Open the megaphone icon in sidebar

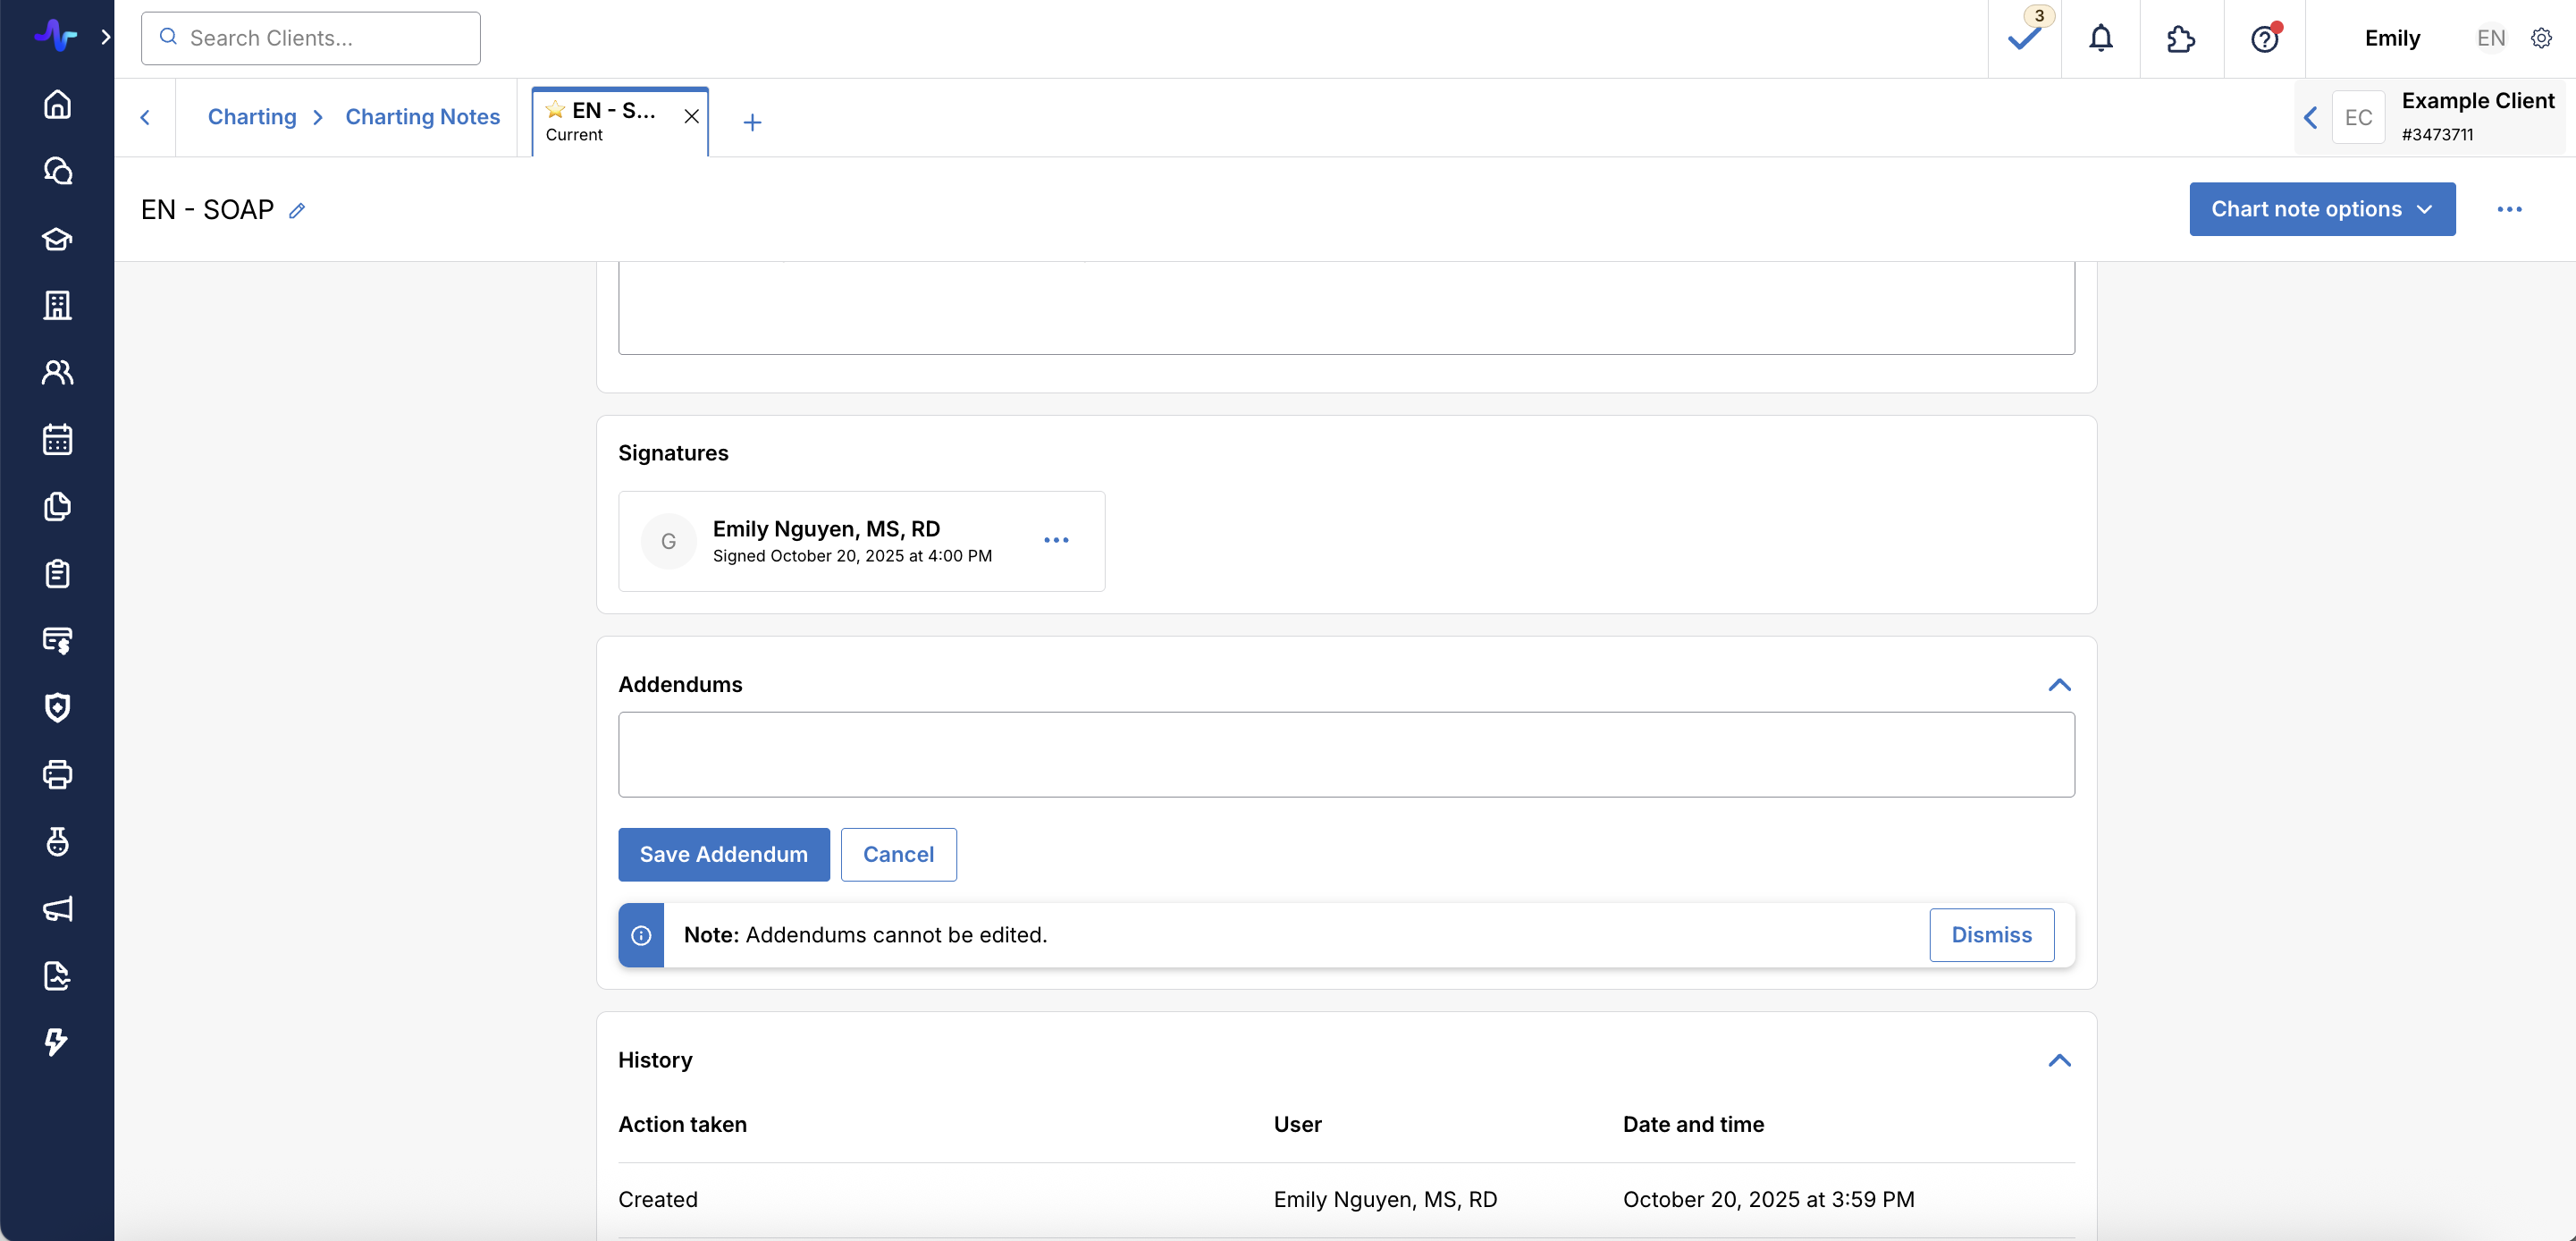click(x=57, y=908)
